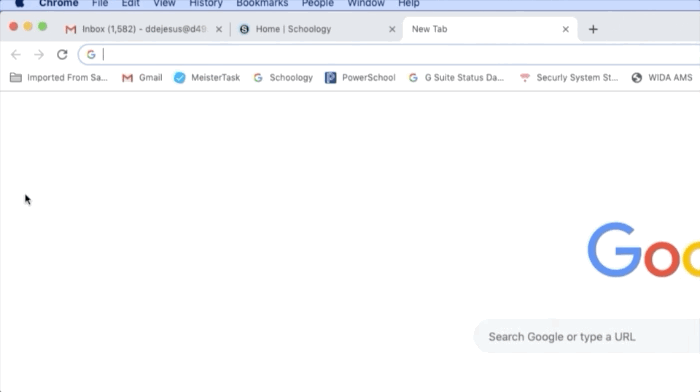Open the View menu
The width and height of the screenshot is (700, 392).
164,4
